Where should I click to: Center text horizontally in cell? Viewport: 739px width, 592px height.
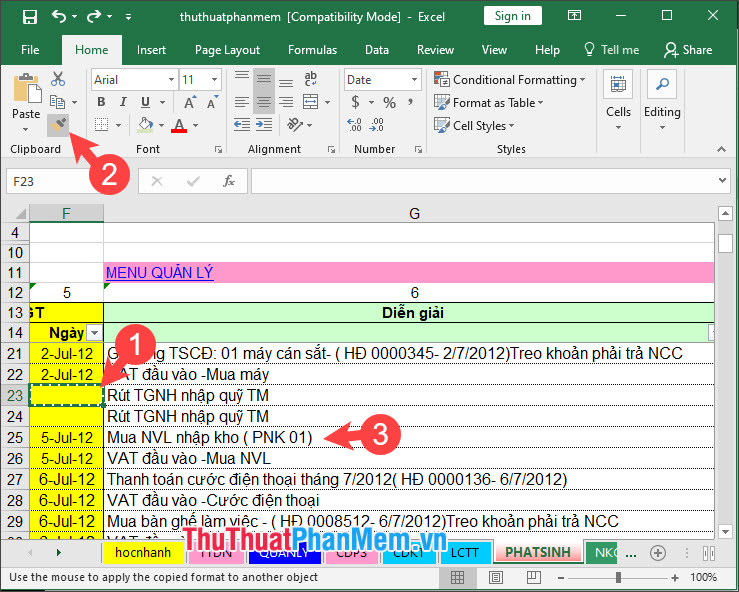264,102
